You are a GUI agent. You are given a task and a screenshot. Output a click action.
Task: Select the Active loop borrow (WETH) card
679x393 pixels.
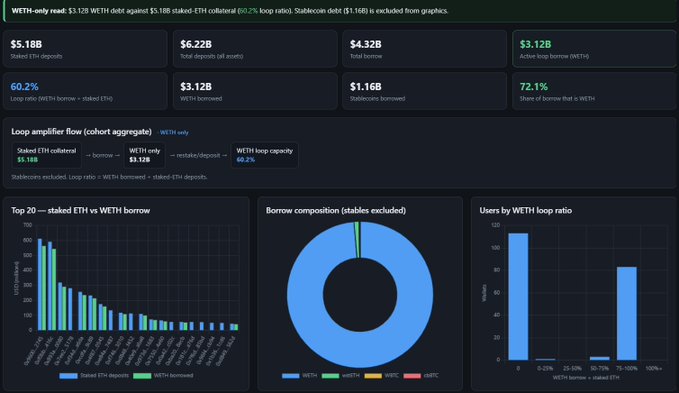click(x=594, y=49)
